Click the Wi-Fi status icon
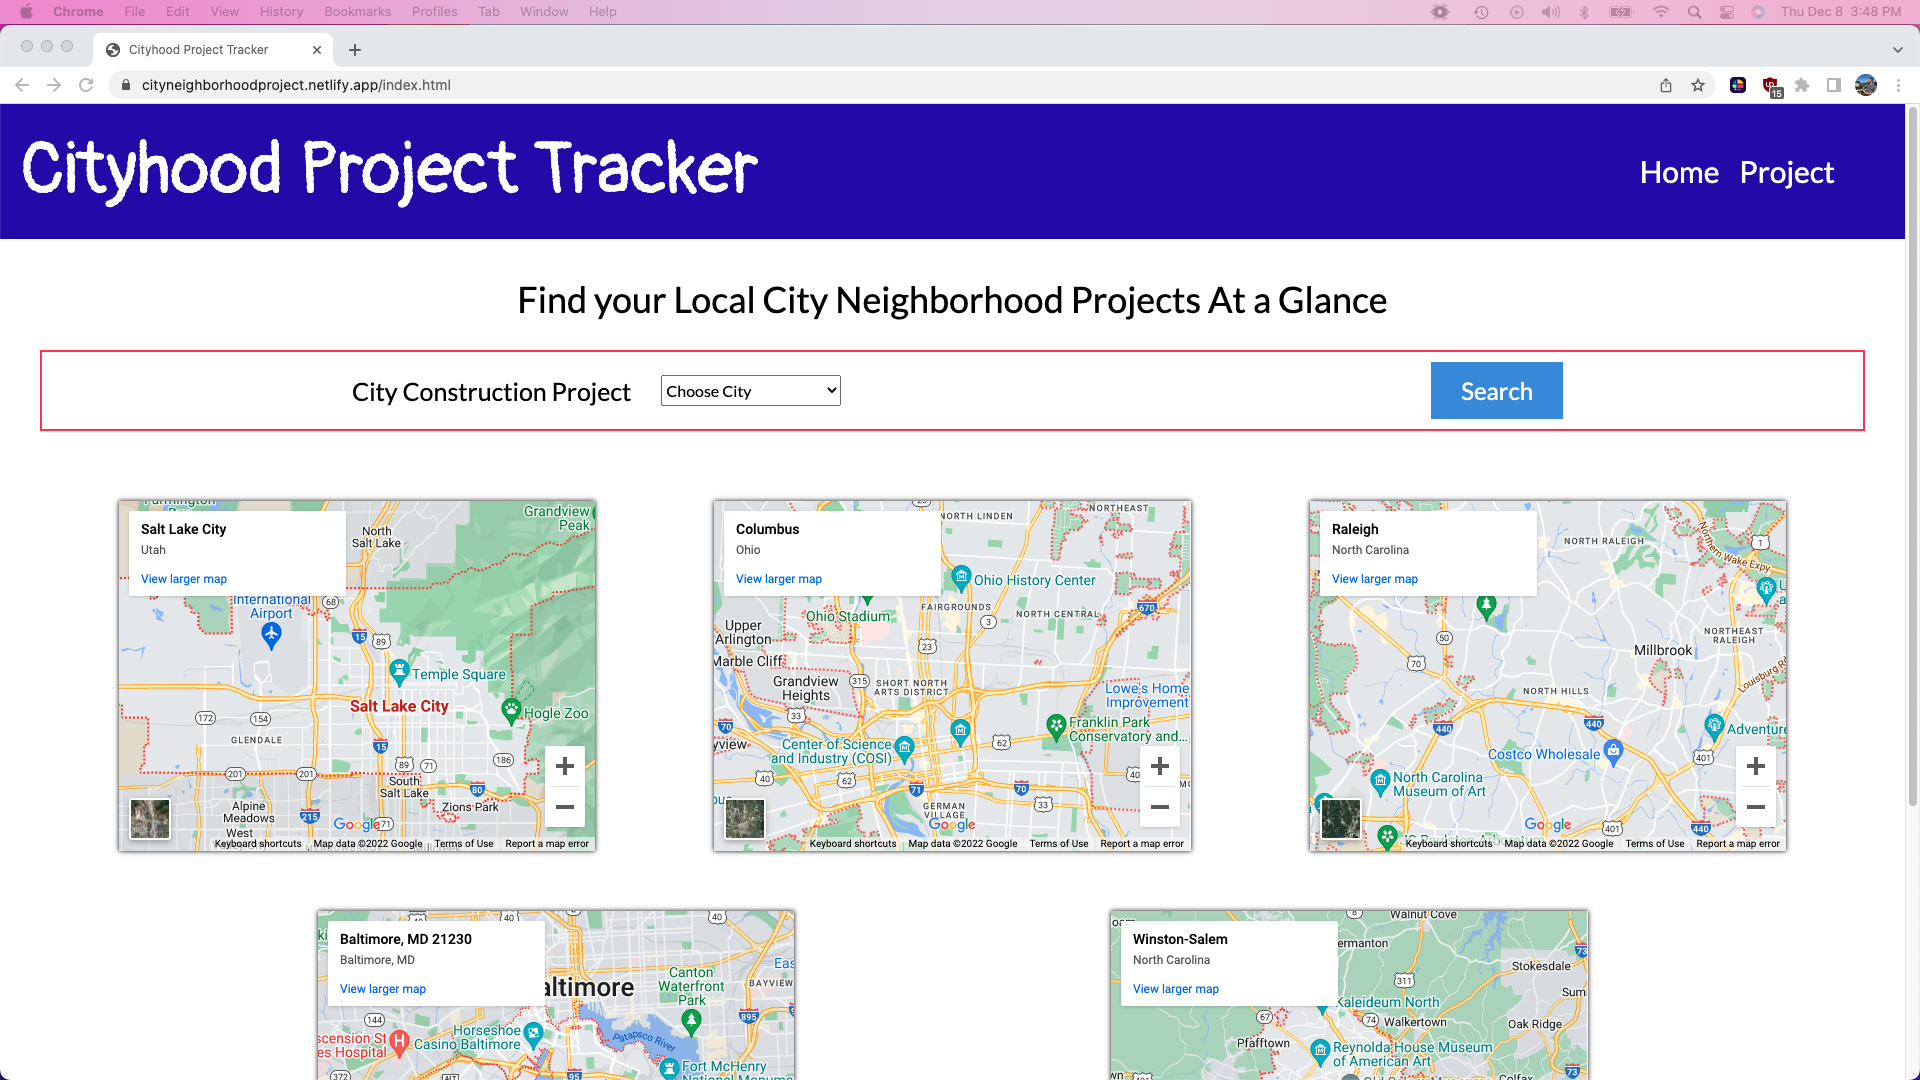The width and height of the screenshot is (1920, 1080). point(1660,12)
